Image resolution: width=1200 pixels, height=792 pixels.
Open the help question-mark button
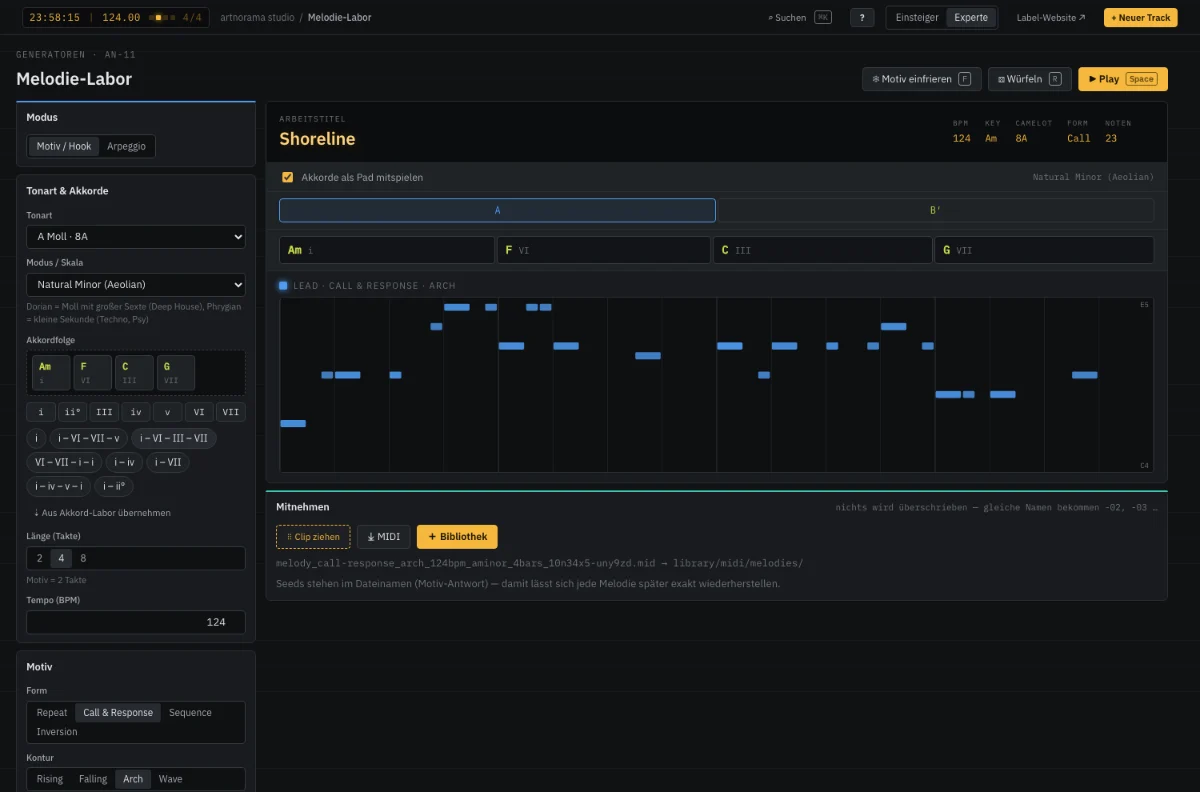coord(862,17)
